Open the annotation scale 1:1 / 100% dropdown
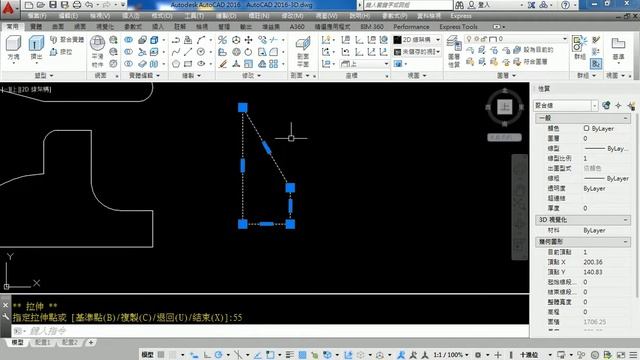This screenshot has height=360, width=640. point(450,355)
